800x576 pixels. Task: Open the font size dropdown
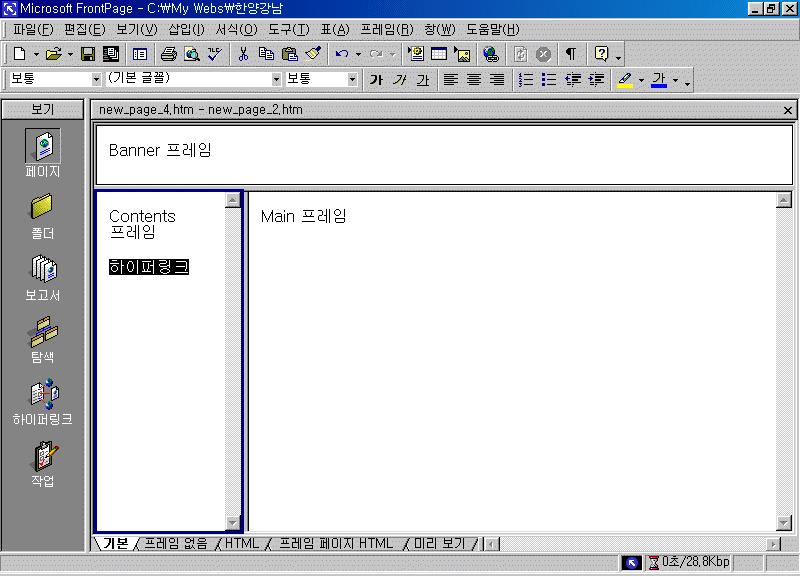tap(352, 79)
